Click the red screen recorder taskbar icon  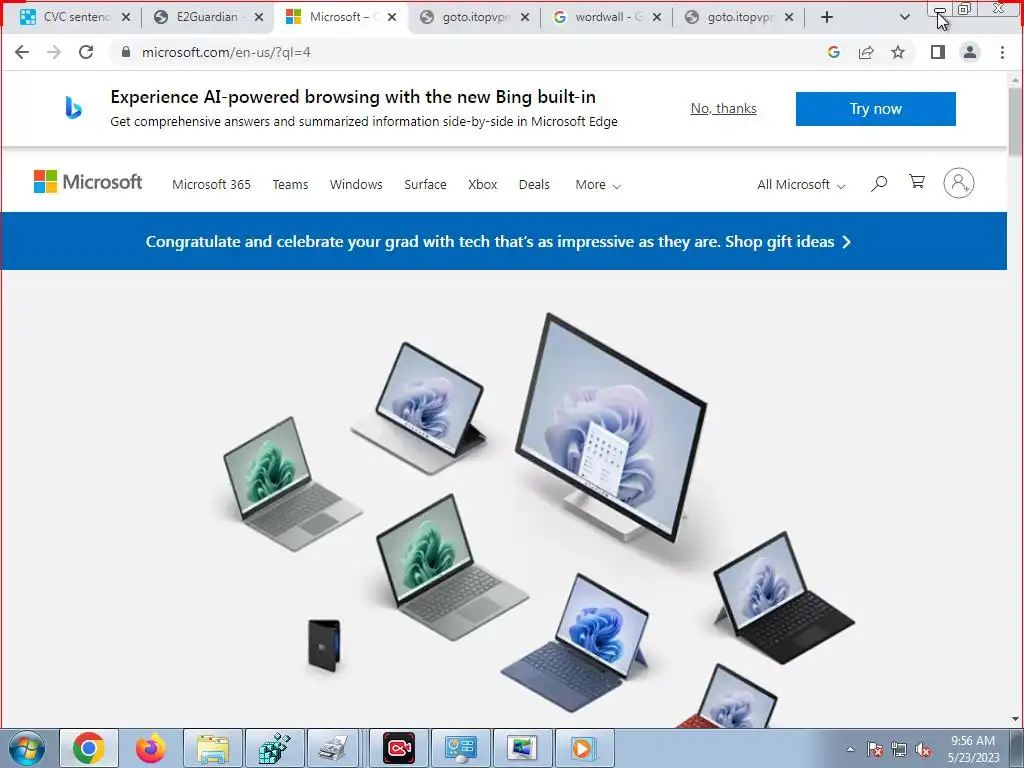[x=398, y=748]
